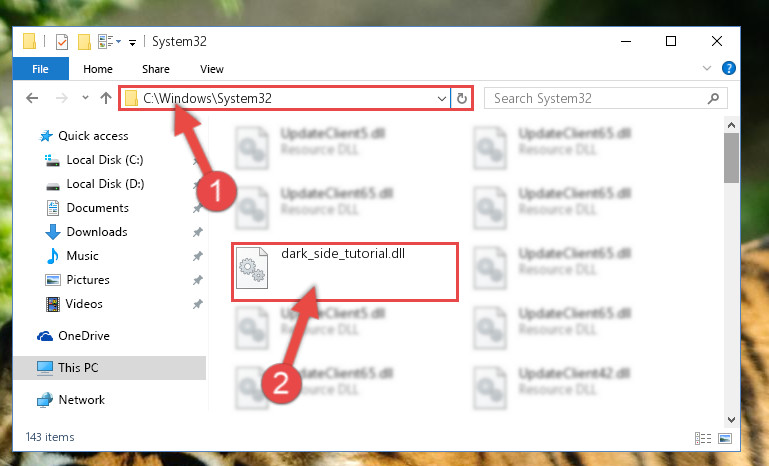Expand the address bar history dropdown
Image resolution: width=769 pixels, height=466 pixels.
[x=441, y=99]
